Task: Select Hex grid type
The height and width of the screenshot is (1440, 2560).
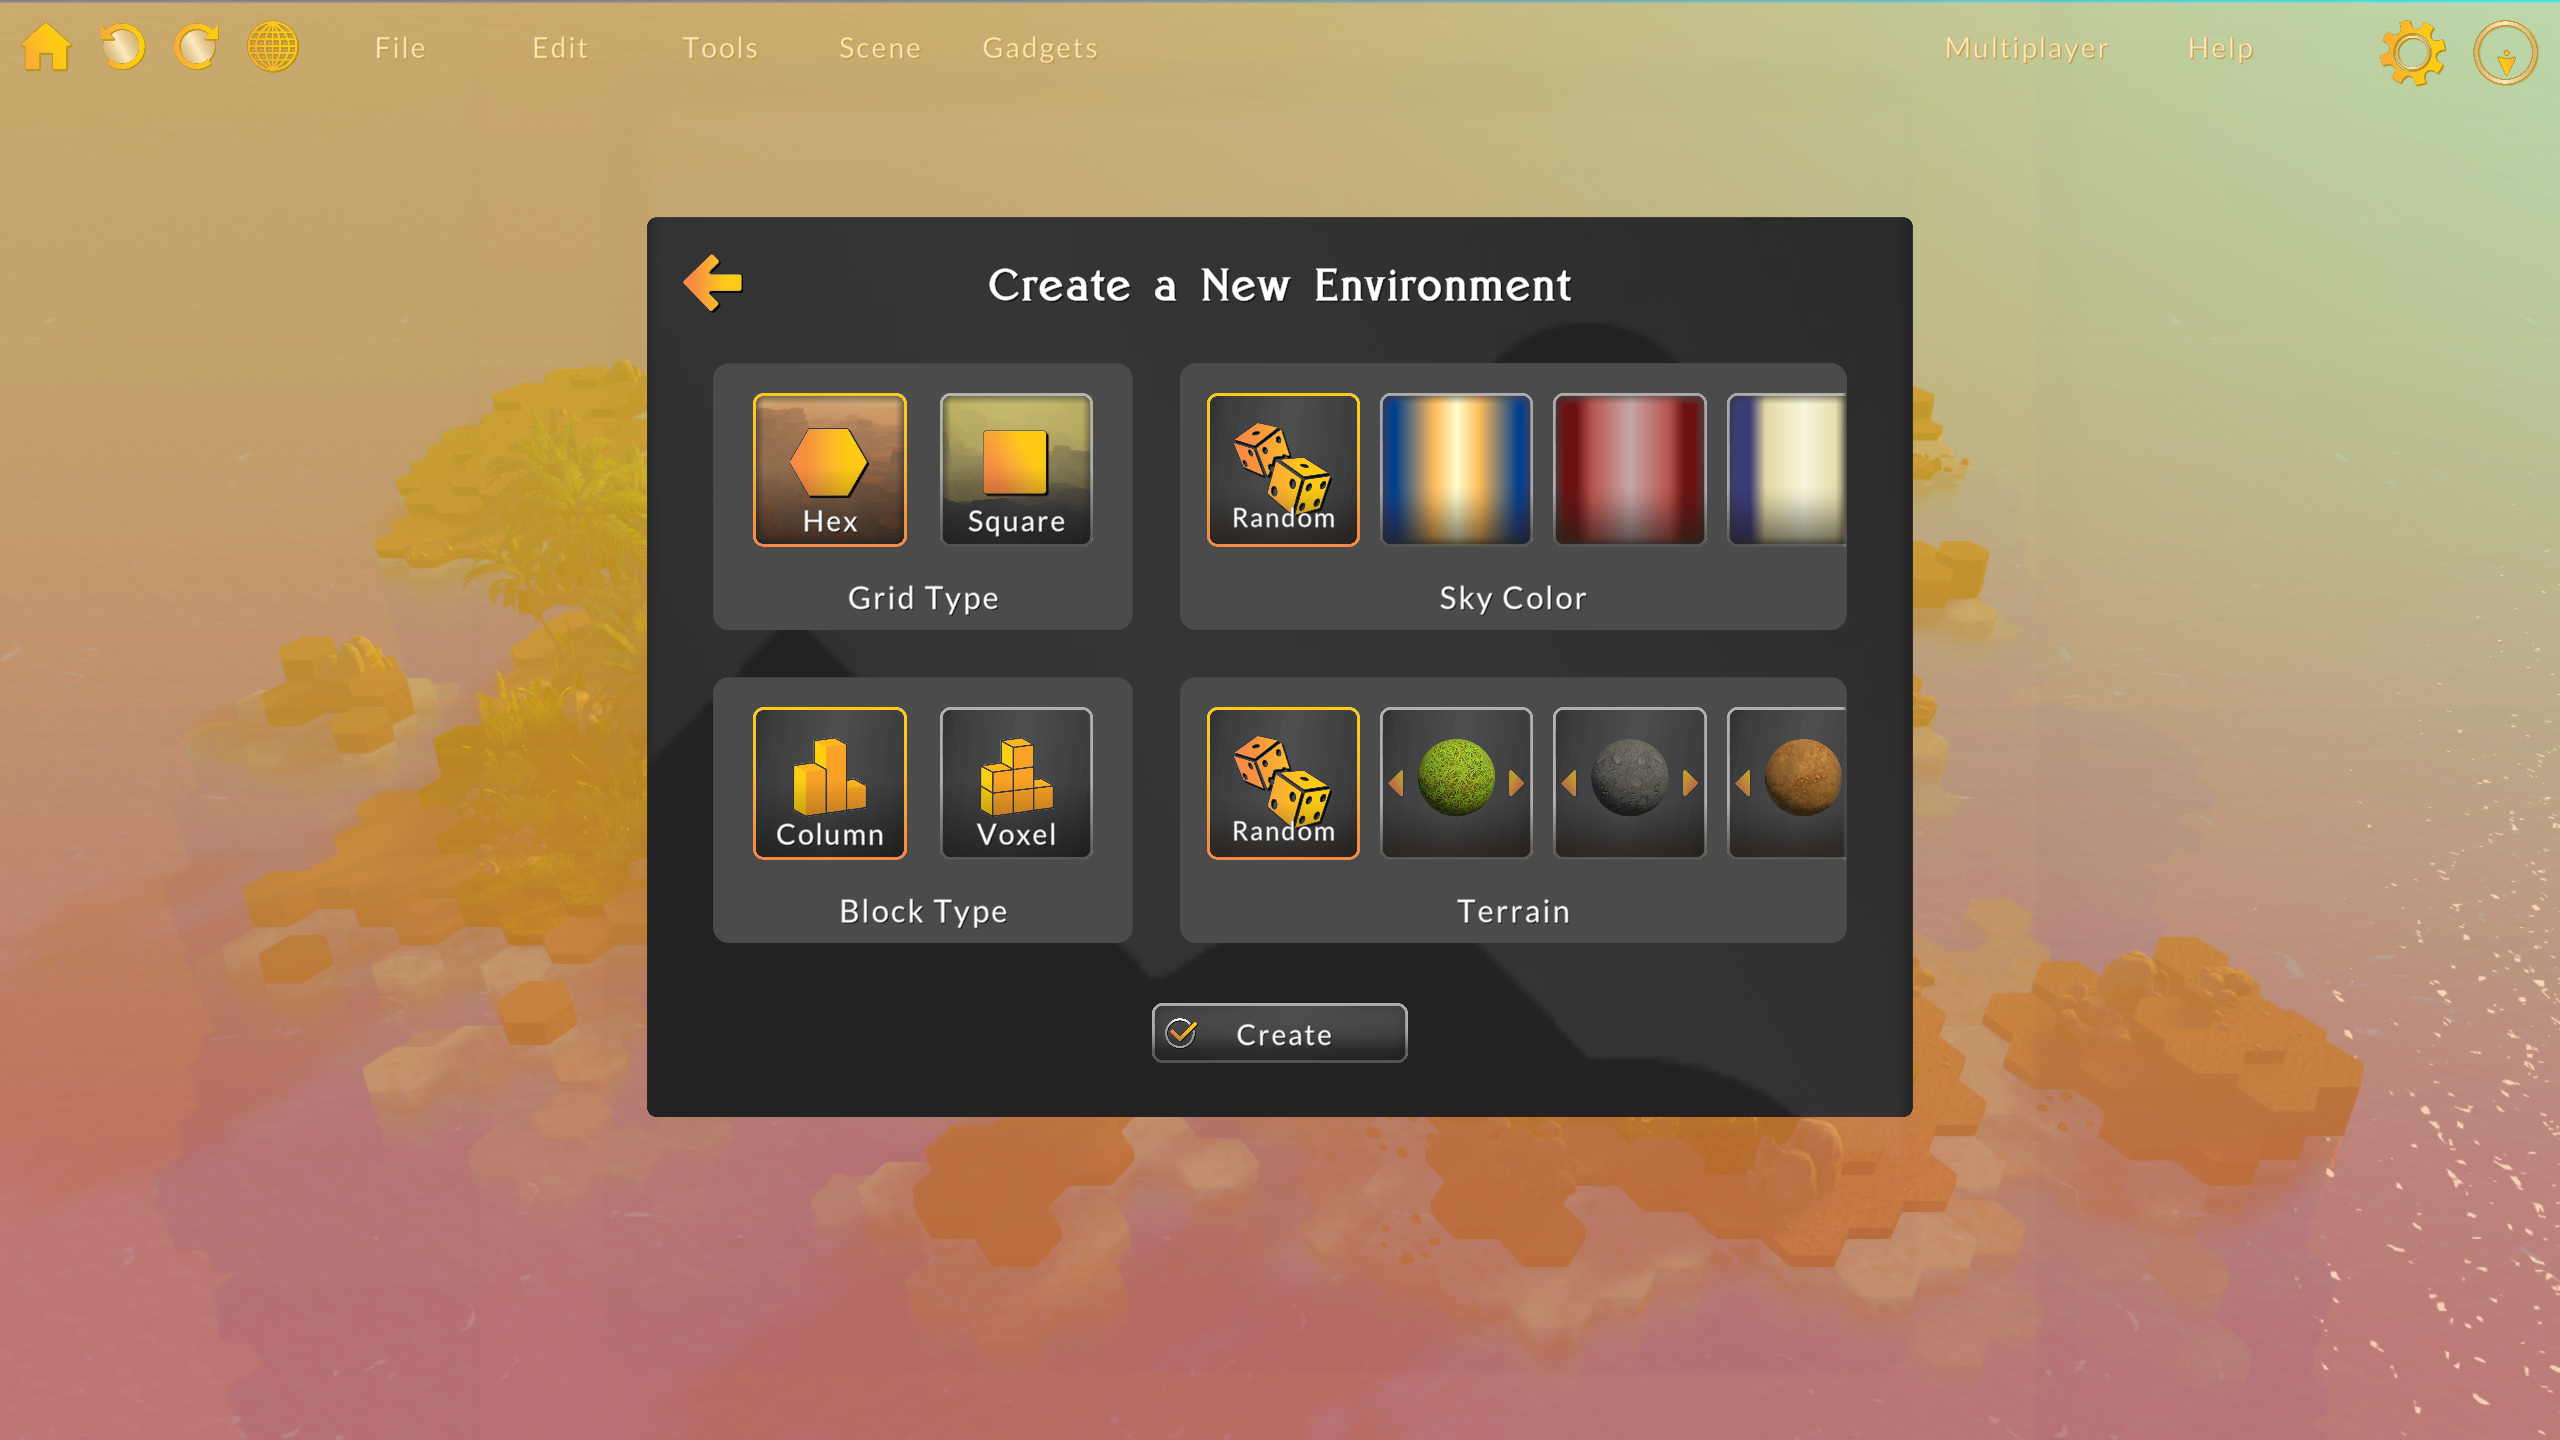Action: [x=829, y=469]
